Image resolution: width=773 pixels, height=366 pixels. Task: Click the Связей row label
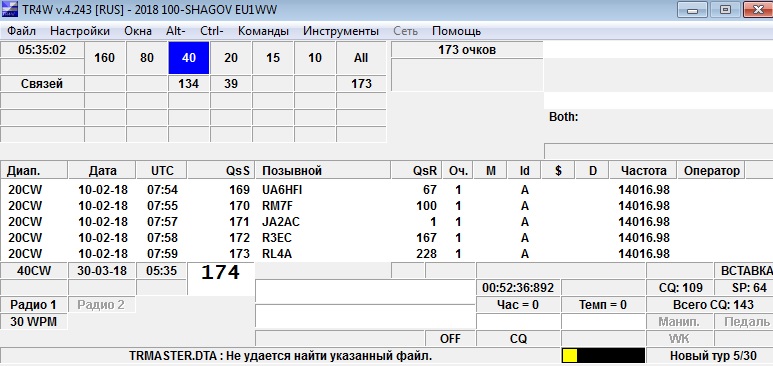click(42, 84)
